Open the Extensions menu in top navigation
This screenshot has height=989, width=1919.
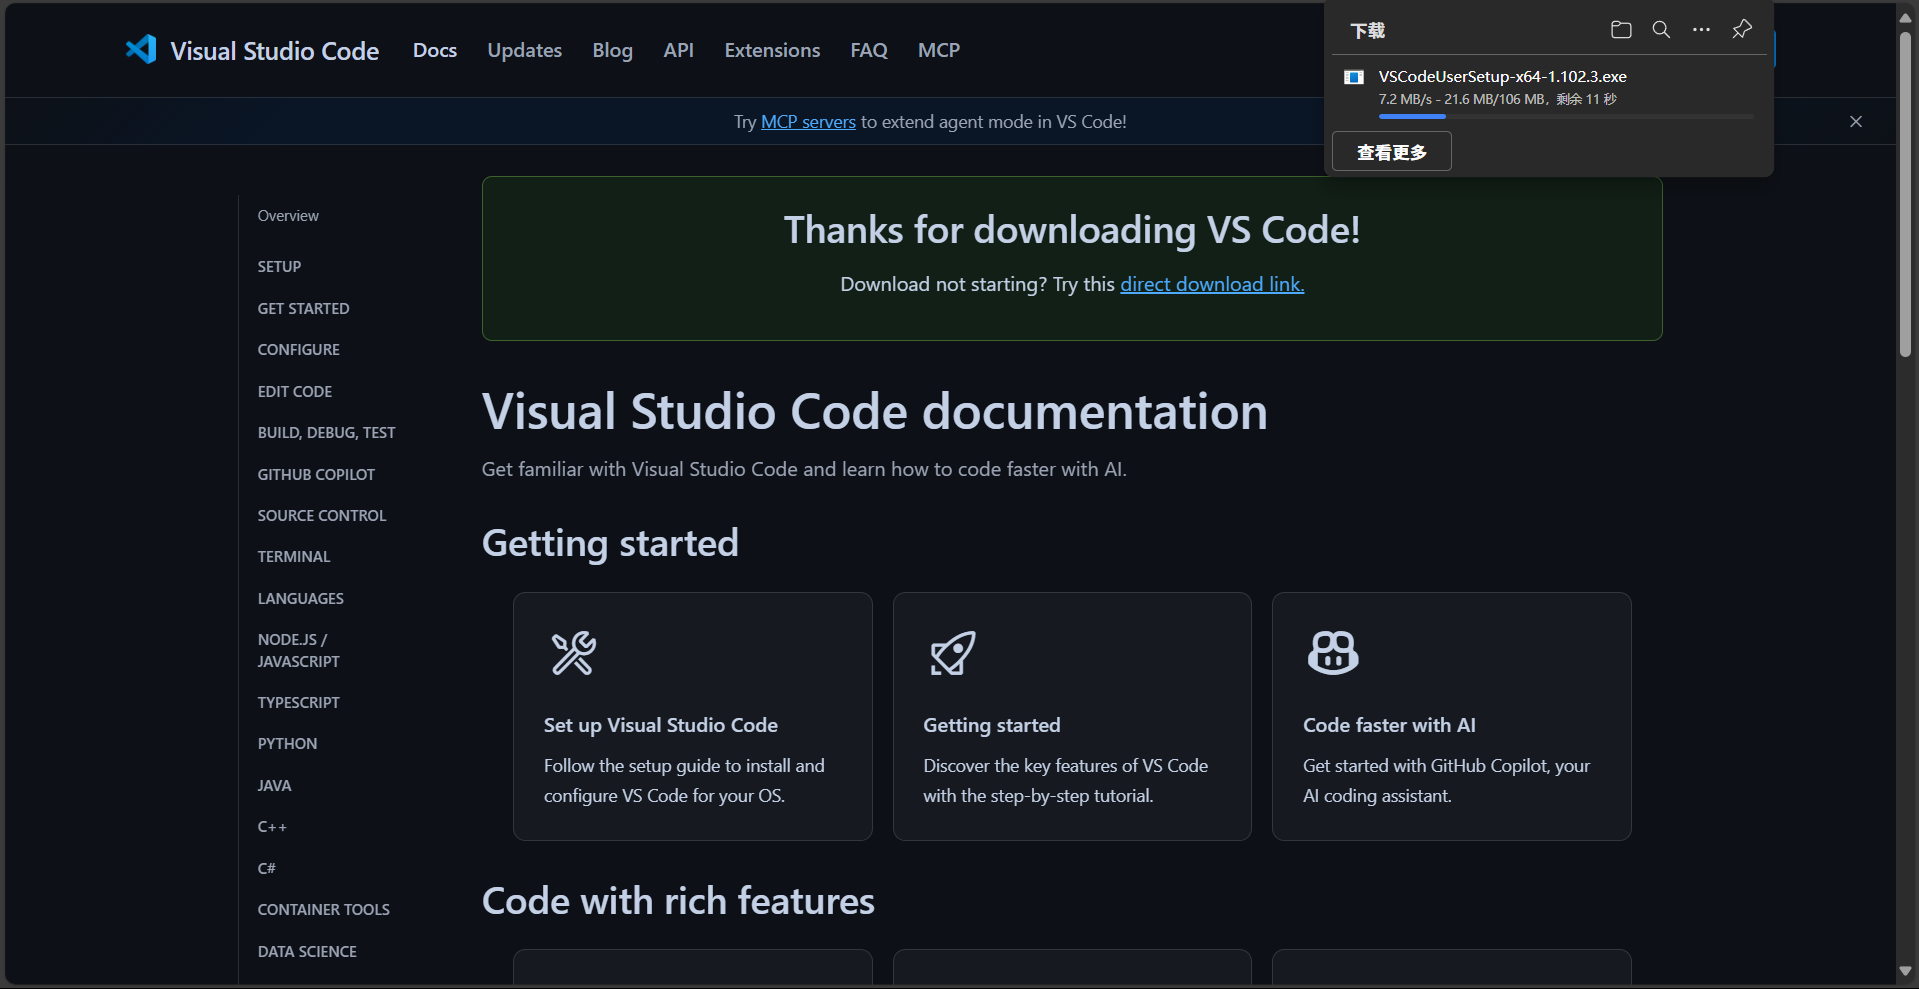772,50
